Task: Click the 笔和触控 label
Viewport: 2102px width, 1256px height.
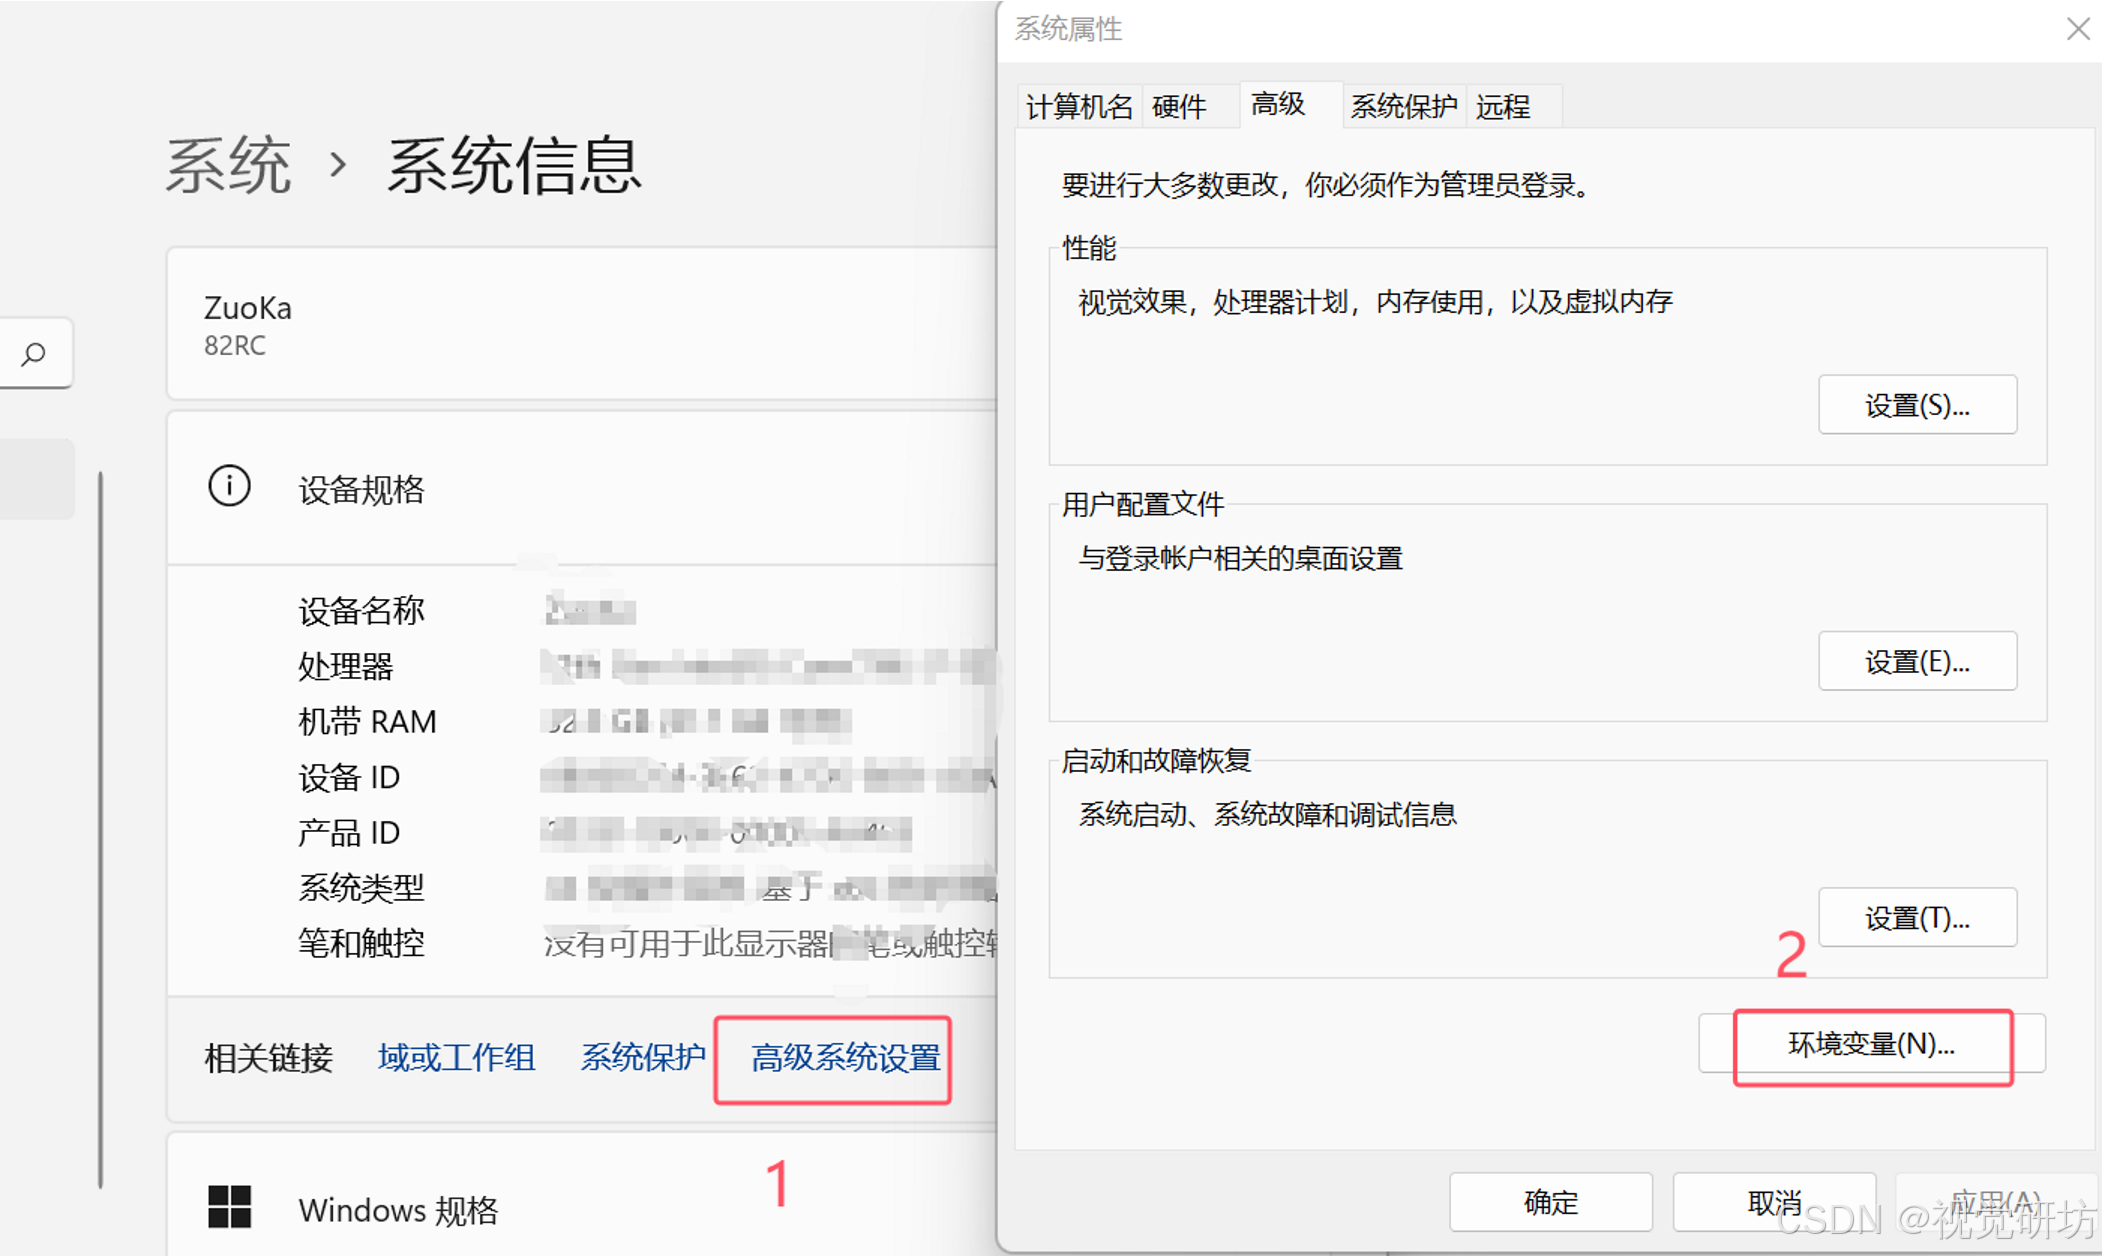Action: tap(362, 943)
